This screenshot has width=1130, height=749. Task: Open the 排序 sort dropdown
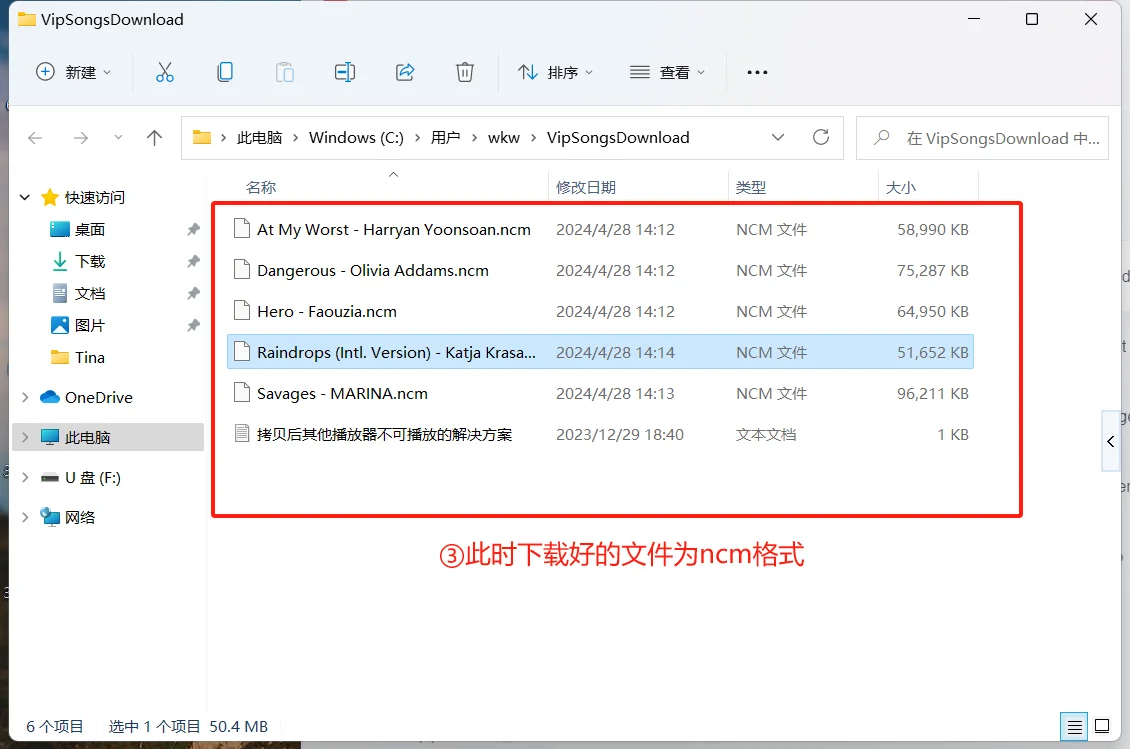coord(556,72)
